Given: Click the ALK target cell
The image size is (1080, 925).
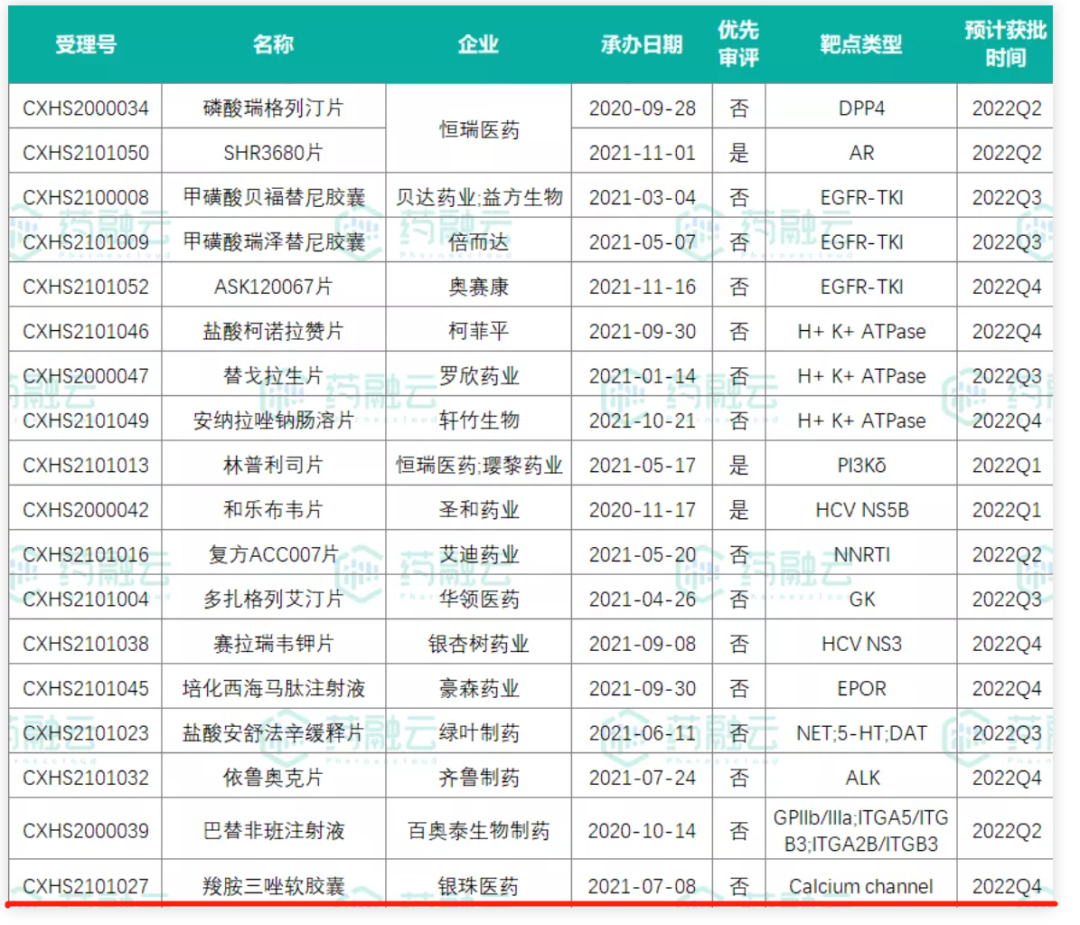Looking at the screenshot, I should (x=861, y=778).
